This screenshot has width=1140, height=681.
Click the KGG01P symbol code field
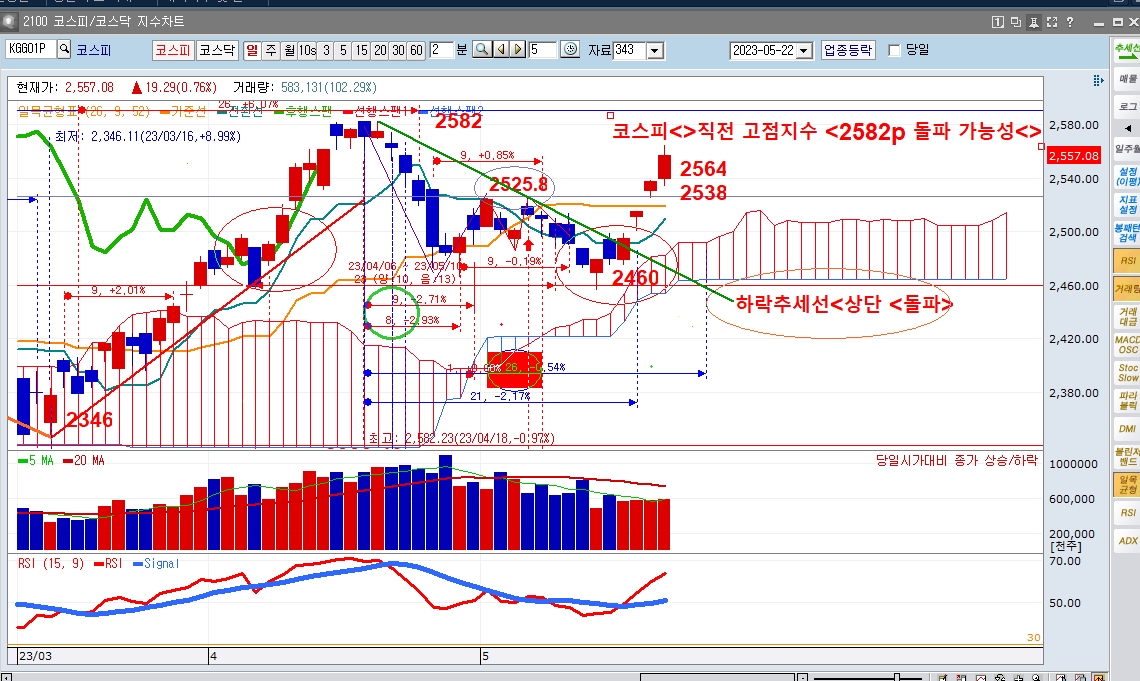pos(31,49)
